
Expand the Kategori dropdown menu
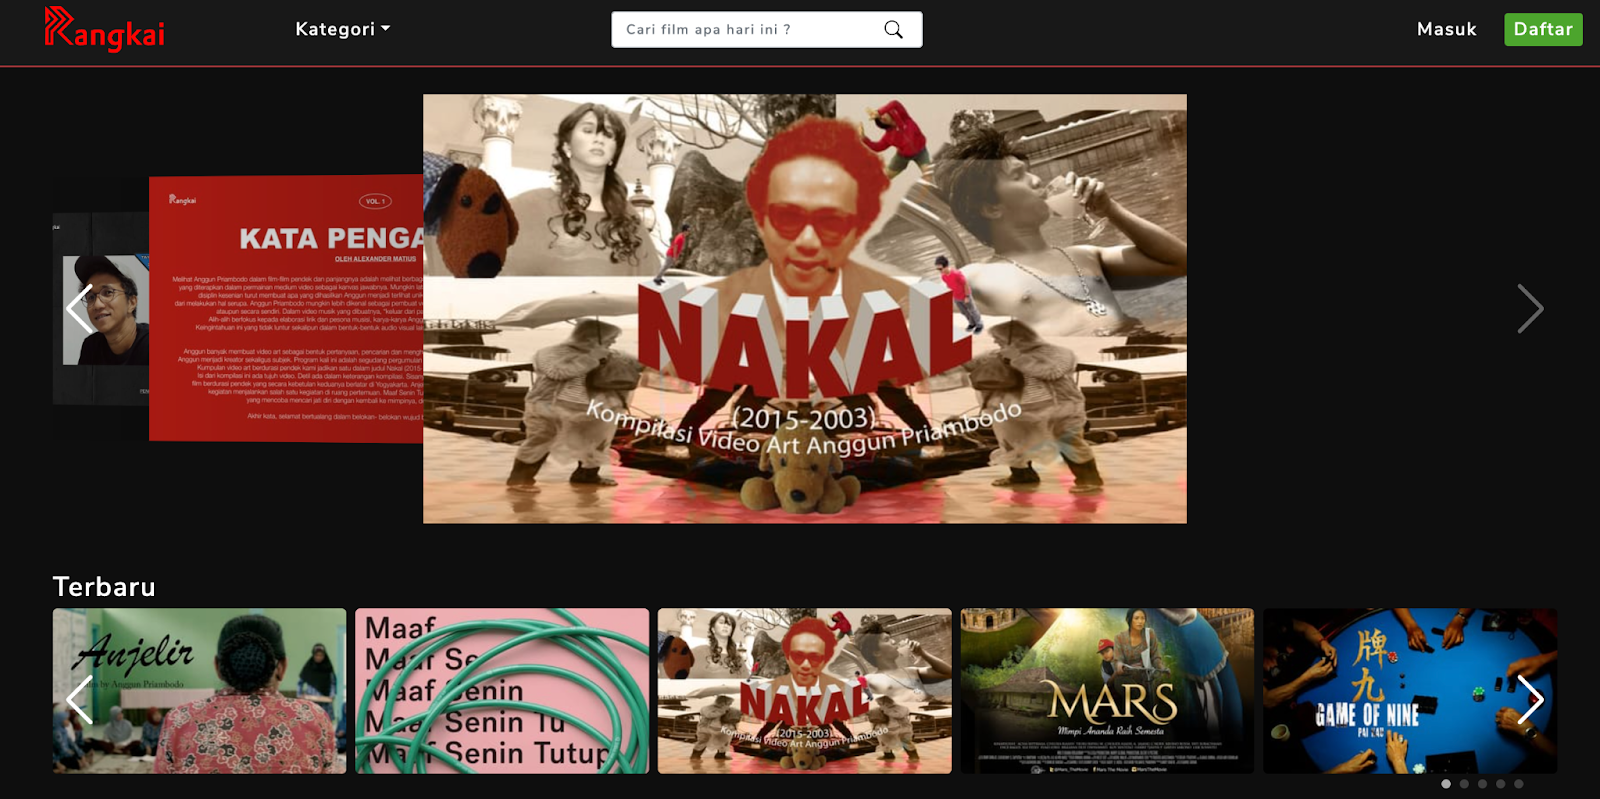point(343,29)
